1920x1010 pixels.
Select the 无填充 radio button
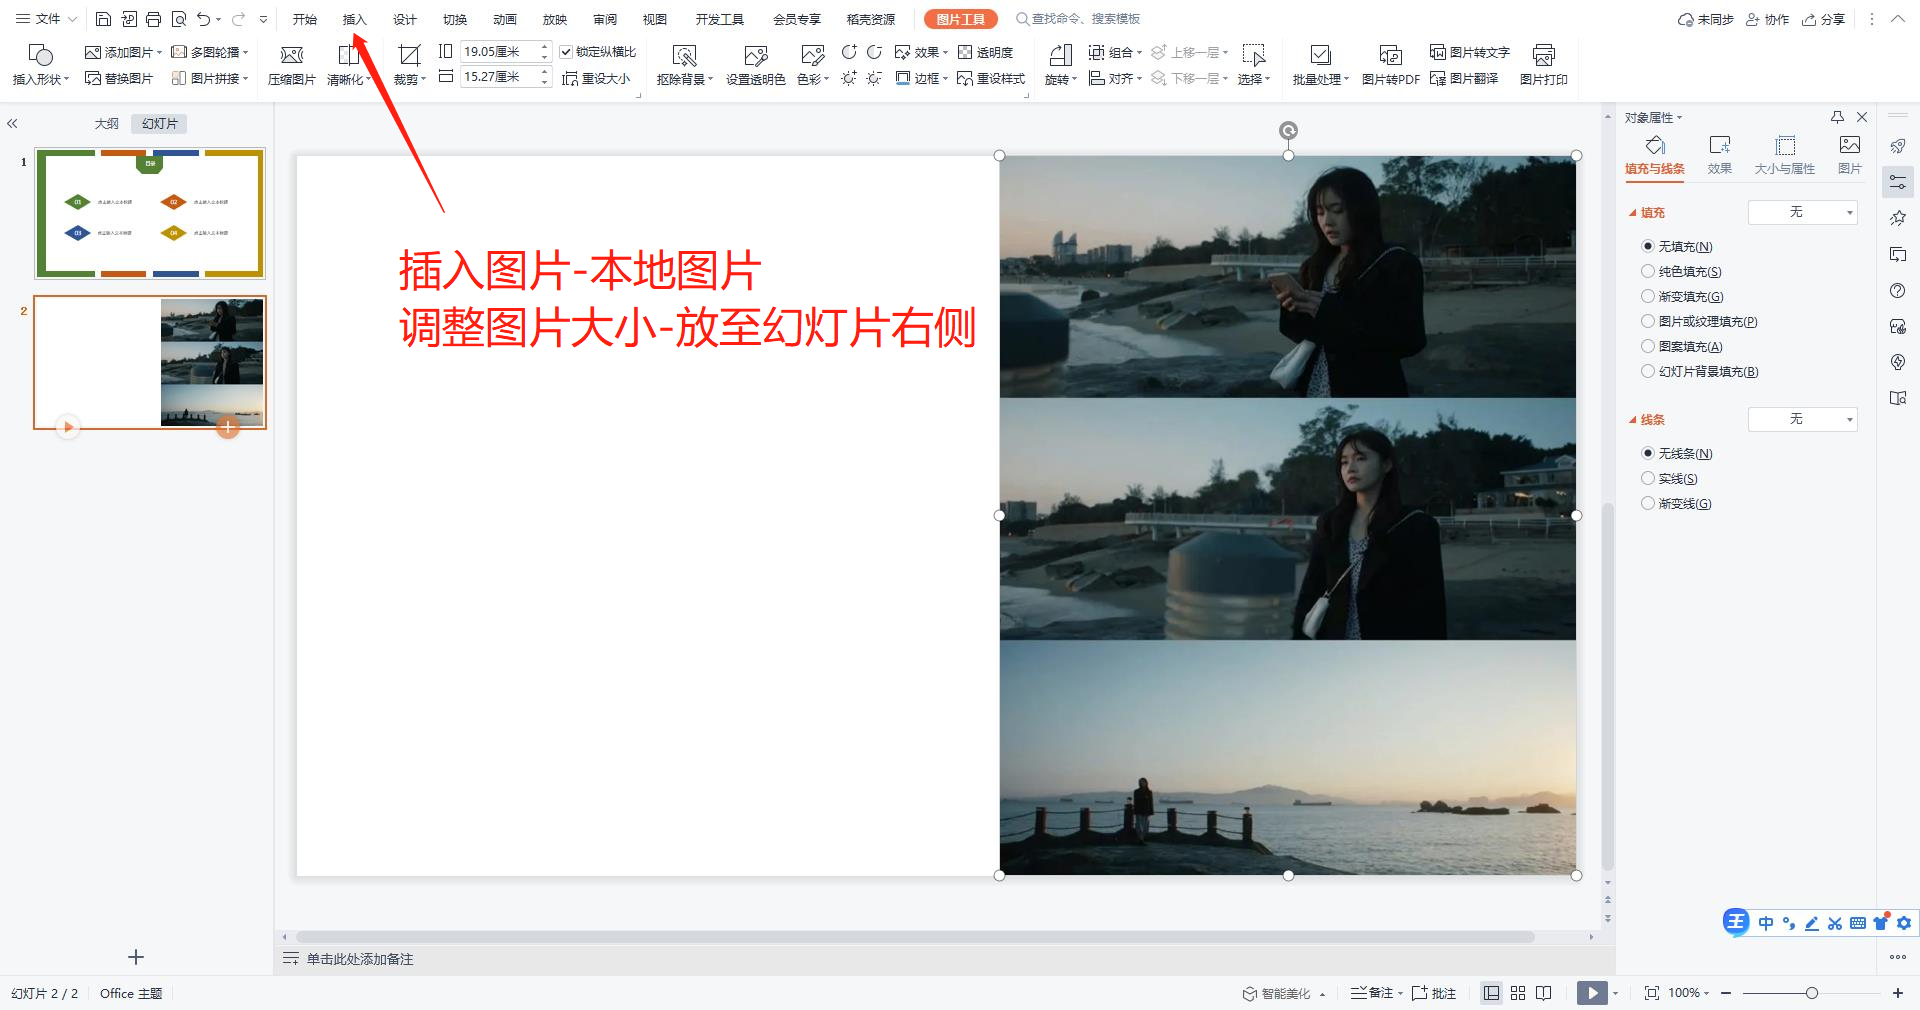point(1647,246)
